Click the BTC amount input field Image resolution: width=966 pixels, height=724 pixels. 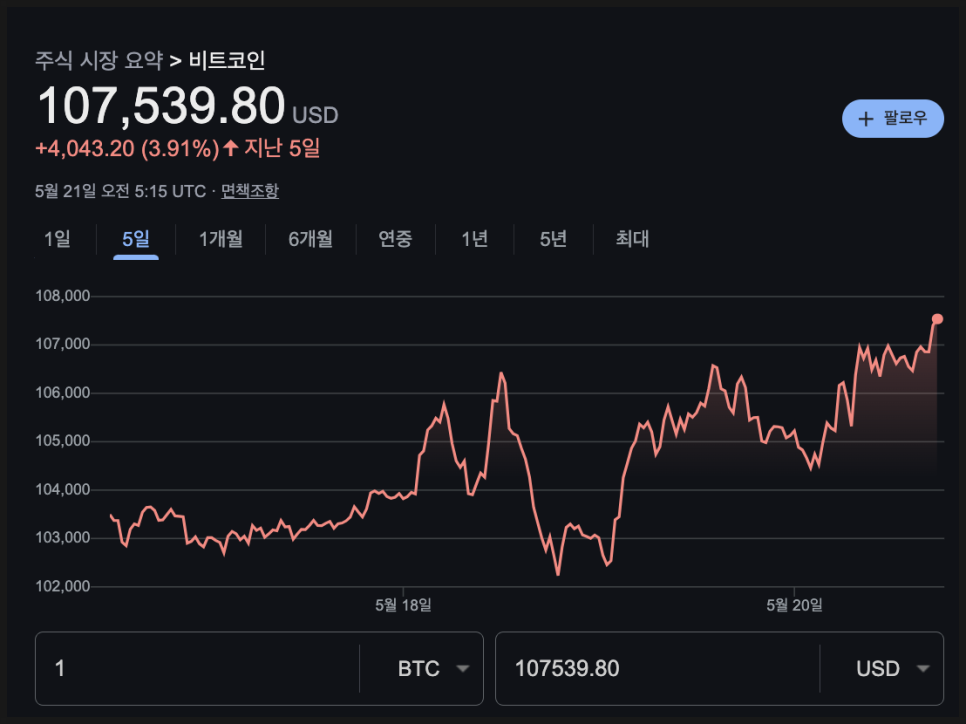pos(197,669)
